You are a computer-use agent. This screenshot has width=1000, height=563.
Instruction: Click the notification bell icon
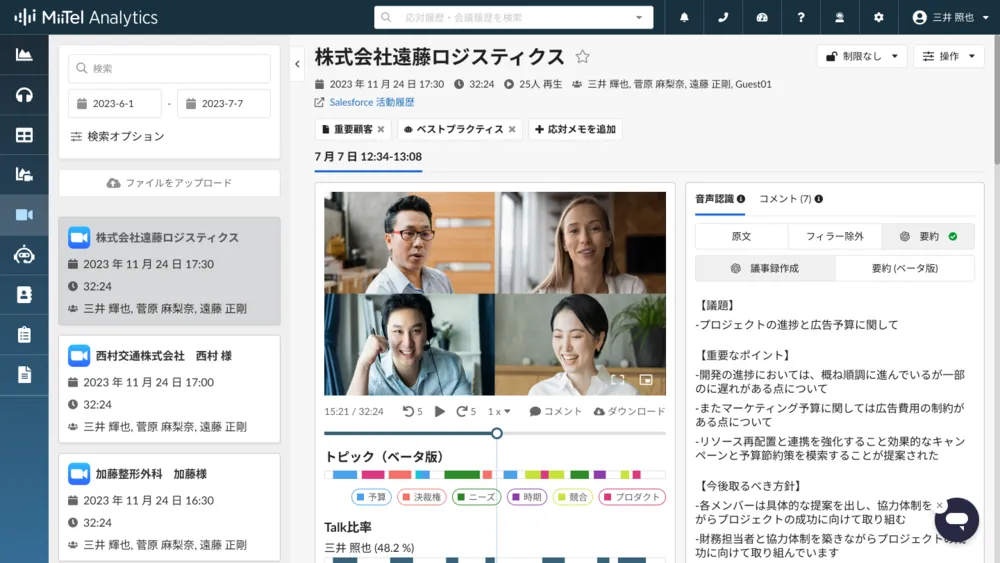coord(684,17)
